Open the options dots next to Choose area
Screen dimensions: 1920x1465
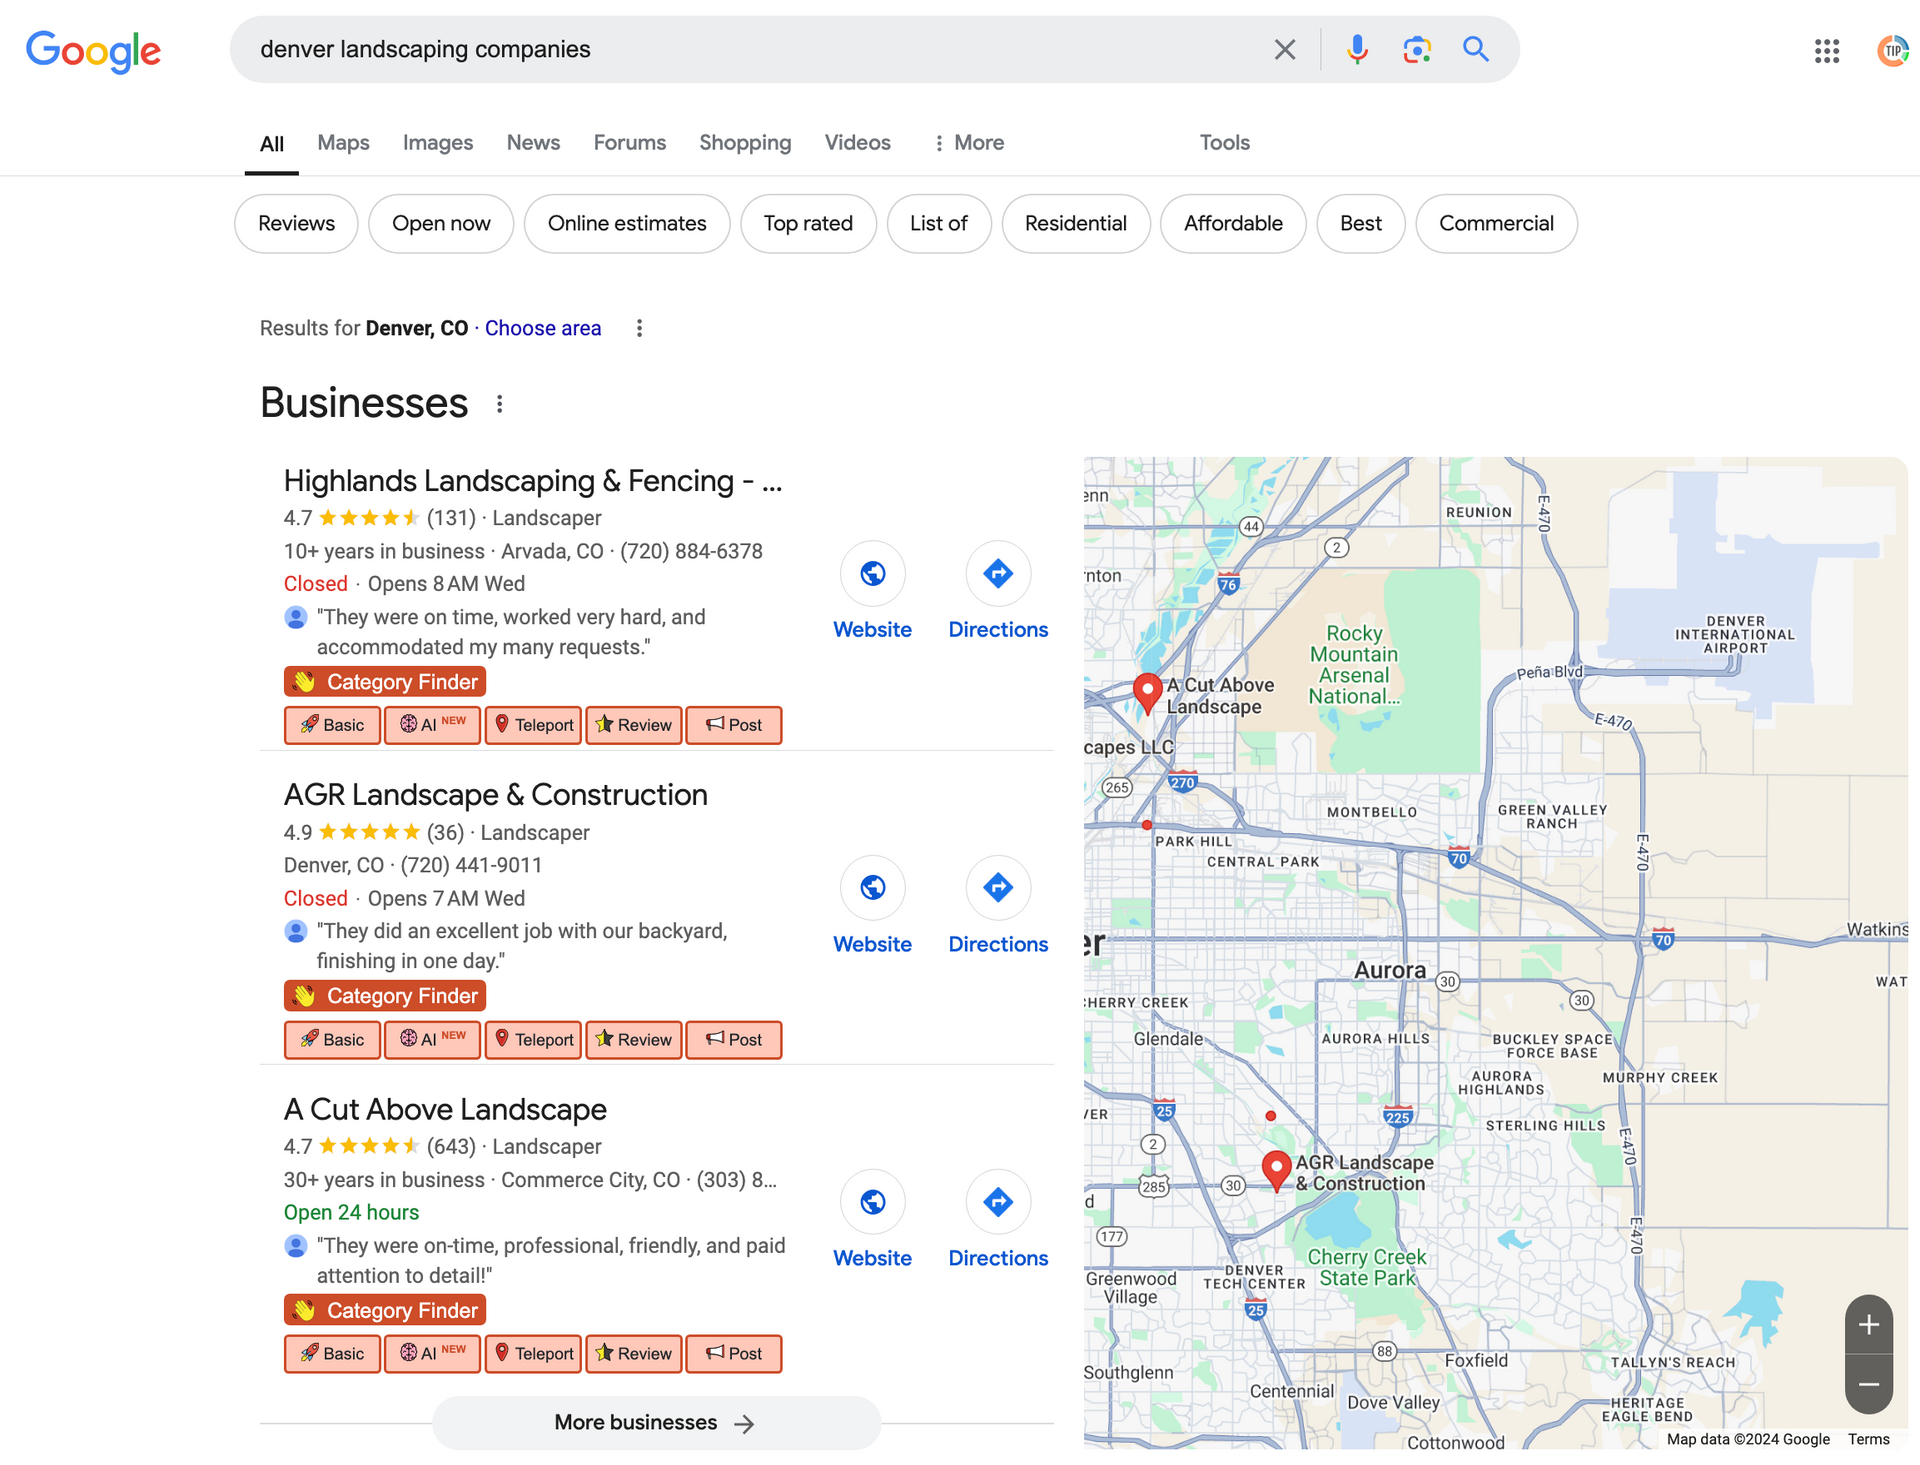click(x=639, y=328)
